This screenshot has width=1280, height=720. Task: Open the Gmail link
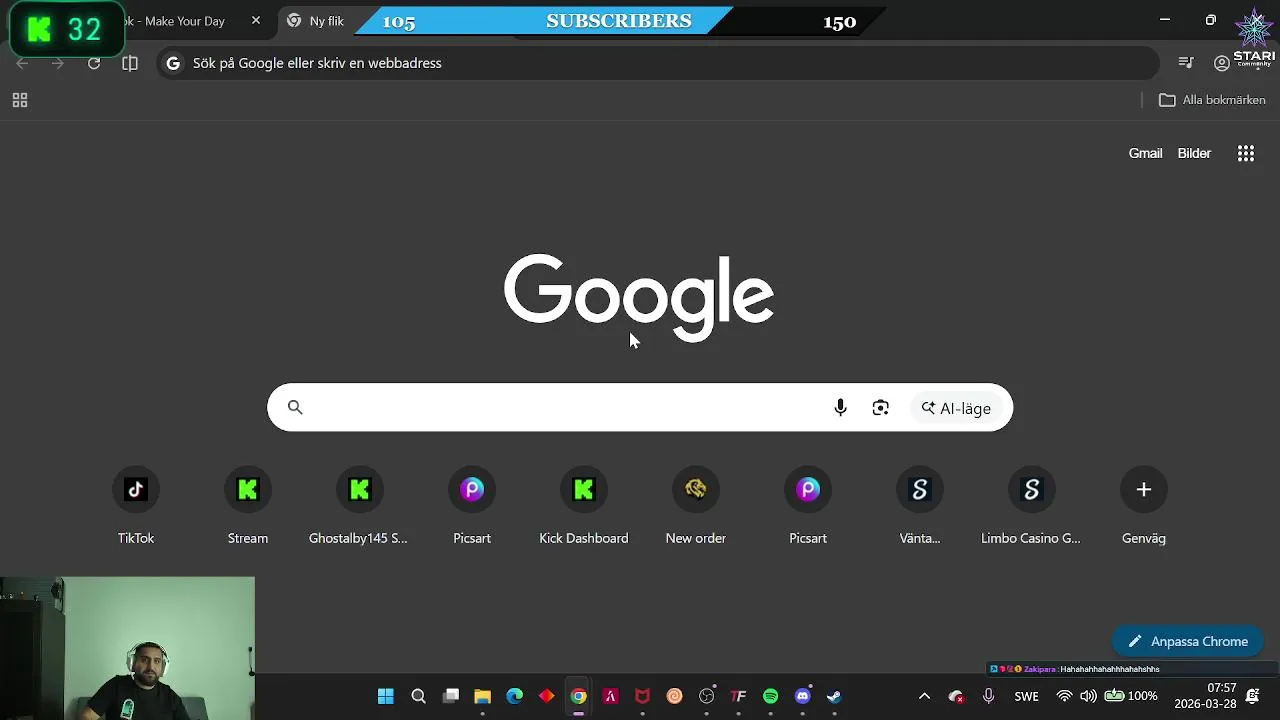1145,153
